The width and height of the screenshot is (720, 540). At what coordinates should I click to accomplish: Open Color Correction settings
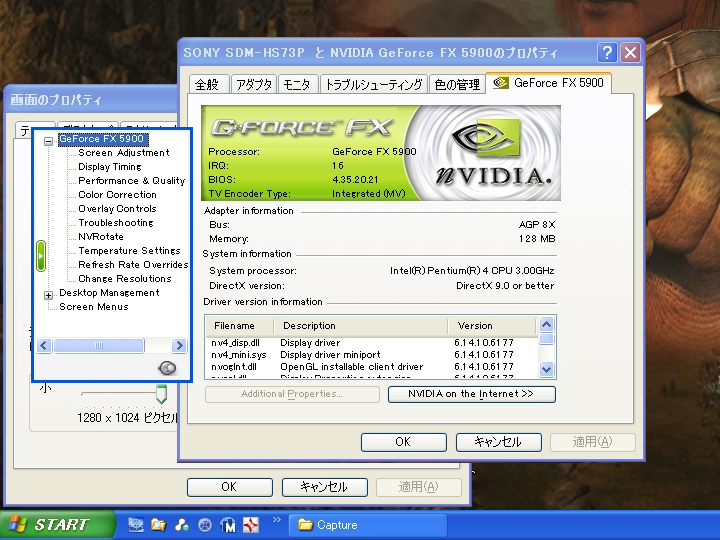pyautogui.click(x=117, y=195)
